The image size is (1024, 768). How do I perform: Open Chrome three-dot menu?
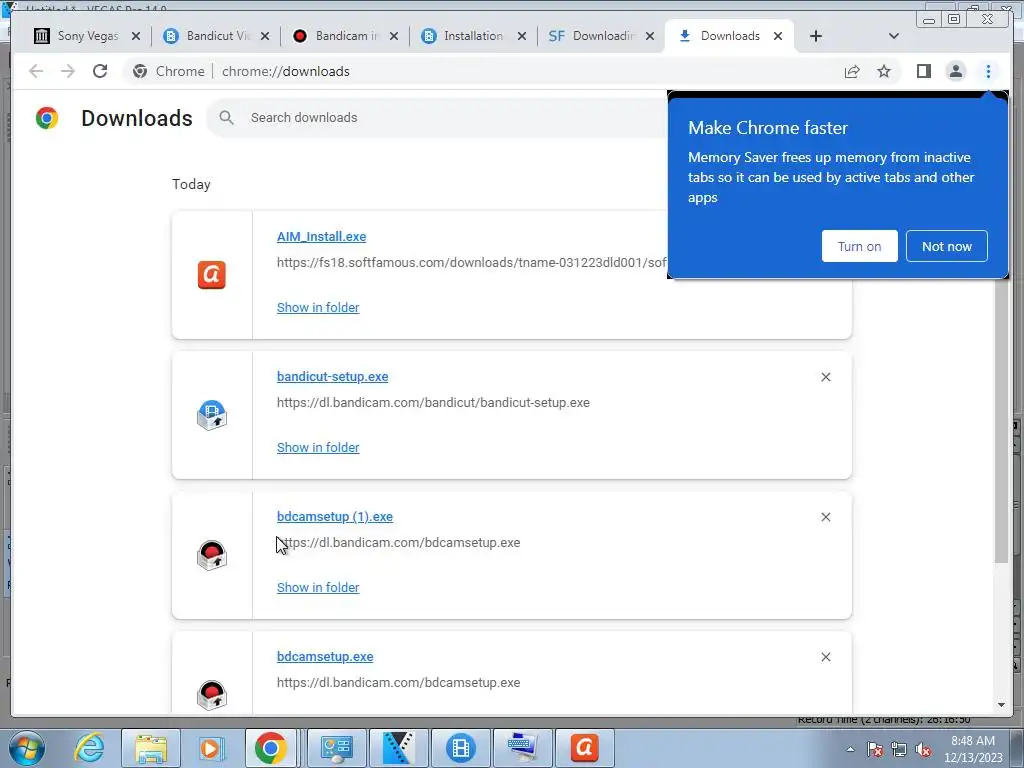(x=988, y=71)
